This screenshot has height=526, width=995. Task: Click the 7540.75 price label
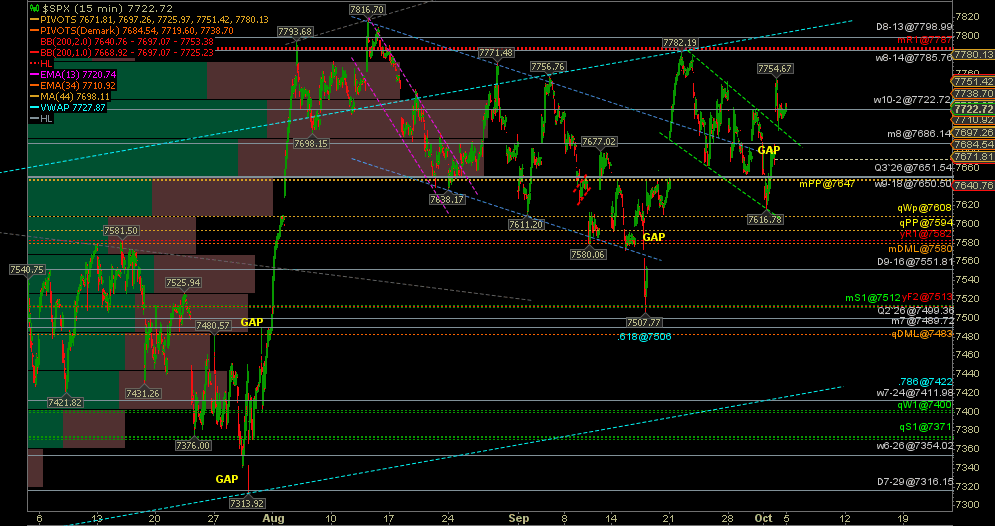tap(28, 270)
